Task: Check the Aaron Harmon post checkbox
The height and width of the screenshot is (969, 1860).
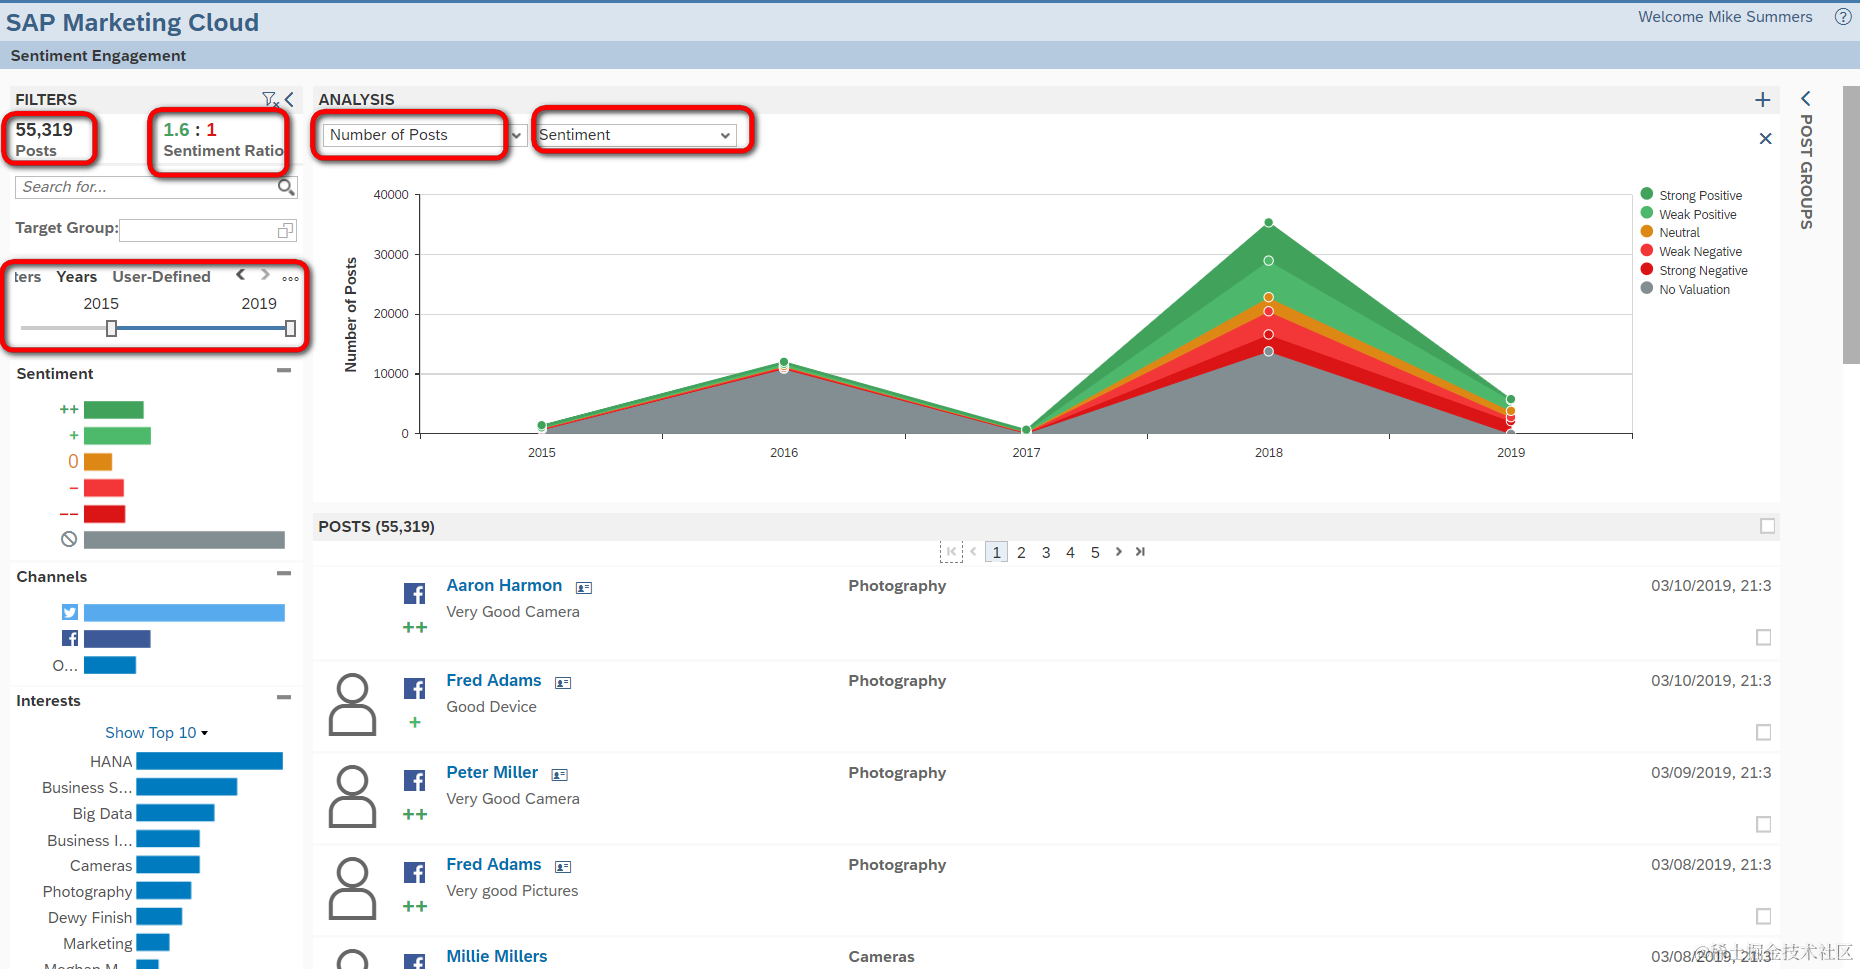Action: (1764, 638)
